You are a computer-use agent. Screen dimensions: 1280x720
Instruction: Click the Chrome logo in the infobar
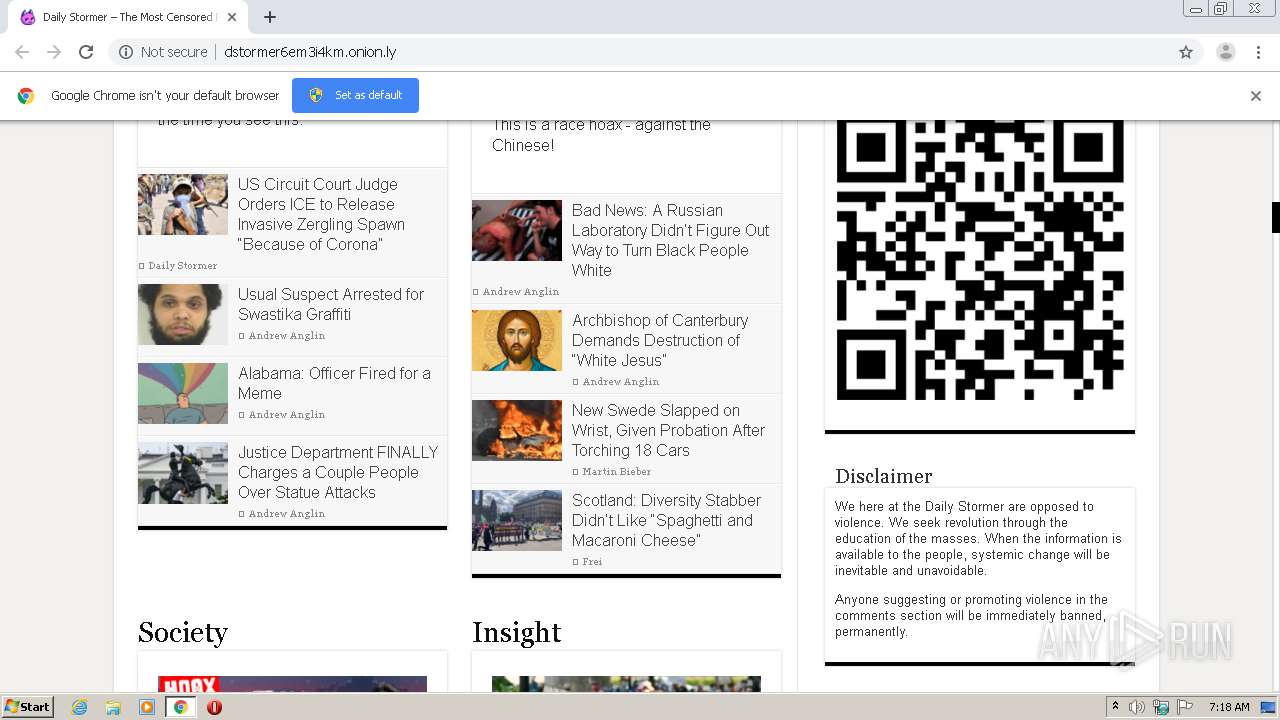pyautogui.click(x=26, y=96)
